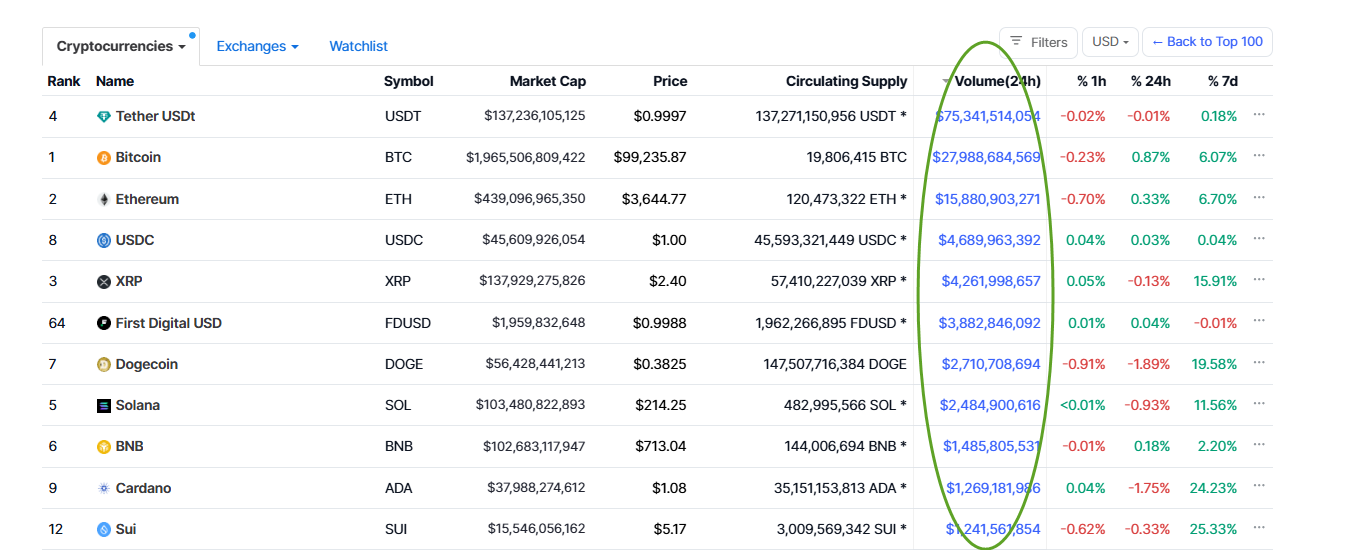Image resolution: width=1349 pixels, height=550 pixels.
Task: Open more options for Cardano row
Action: point(1259,487)
